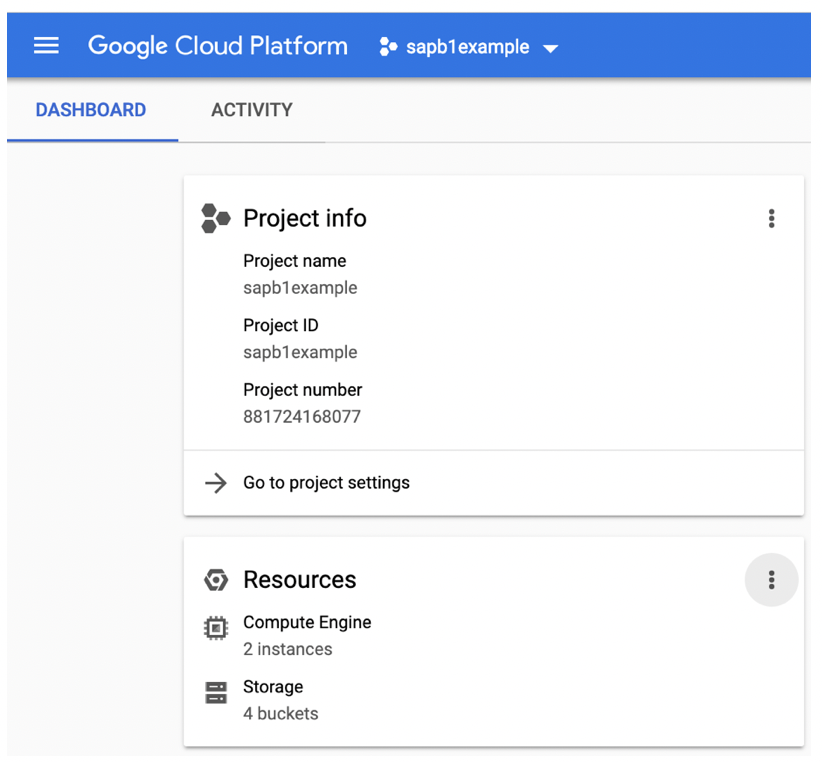This screenshot has width=822, height=762.
Task: Click the Resources card hexagon icon
Action: coord(215,580)
